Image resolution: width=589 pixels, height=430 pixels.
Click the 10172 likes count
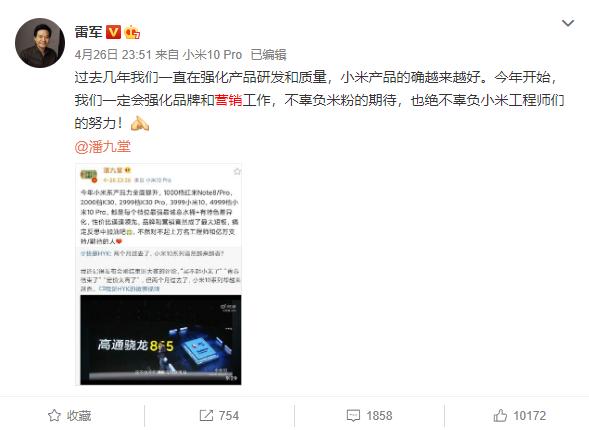click(x=530, y=416)
